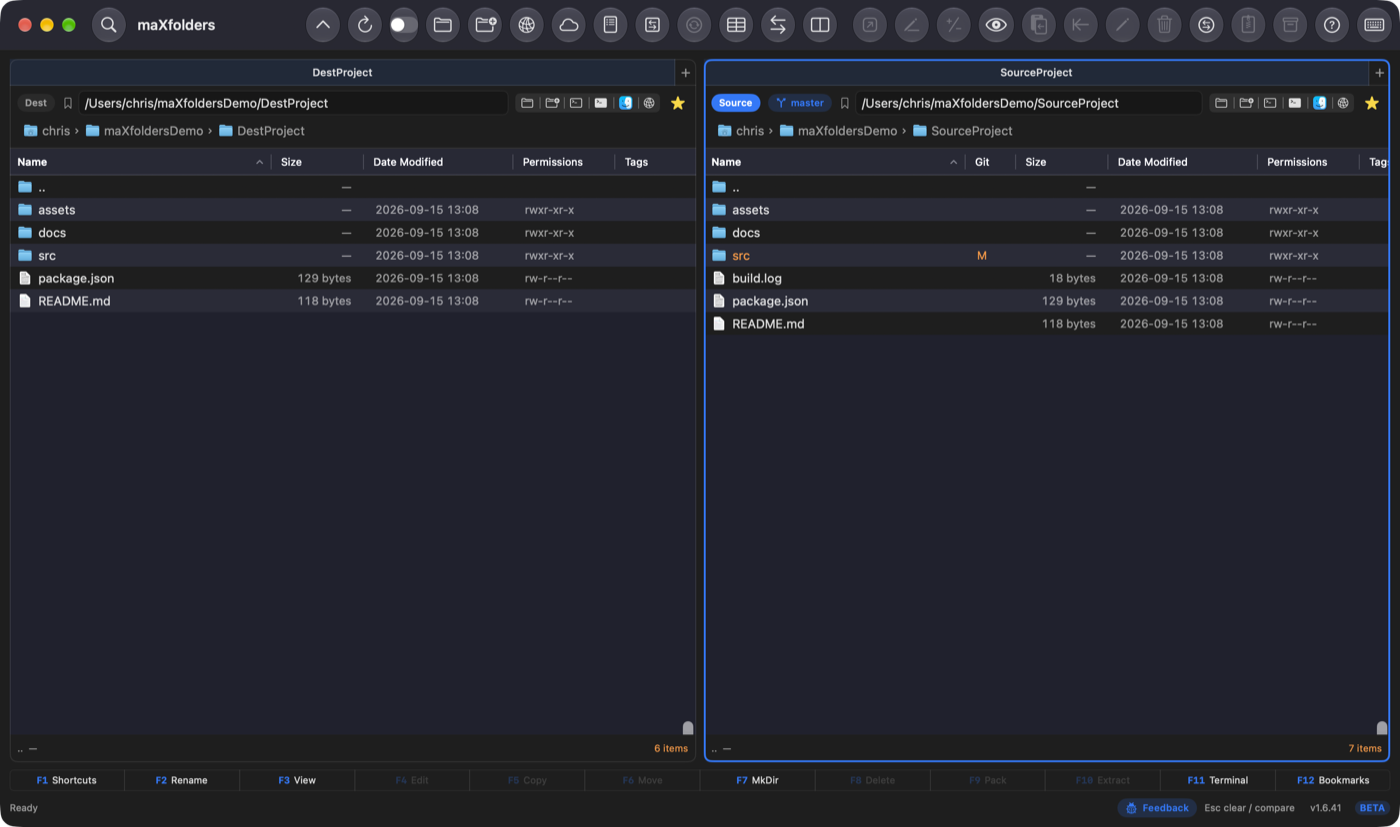The image size is (1400, 827).
Task: Click the split dual-pane layout toolbar icon
Action: coord(820,25)
